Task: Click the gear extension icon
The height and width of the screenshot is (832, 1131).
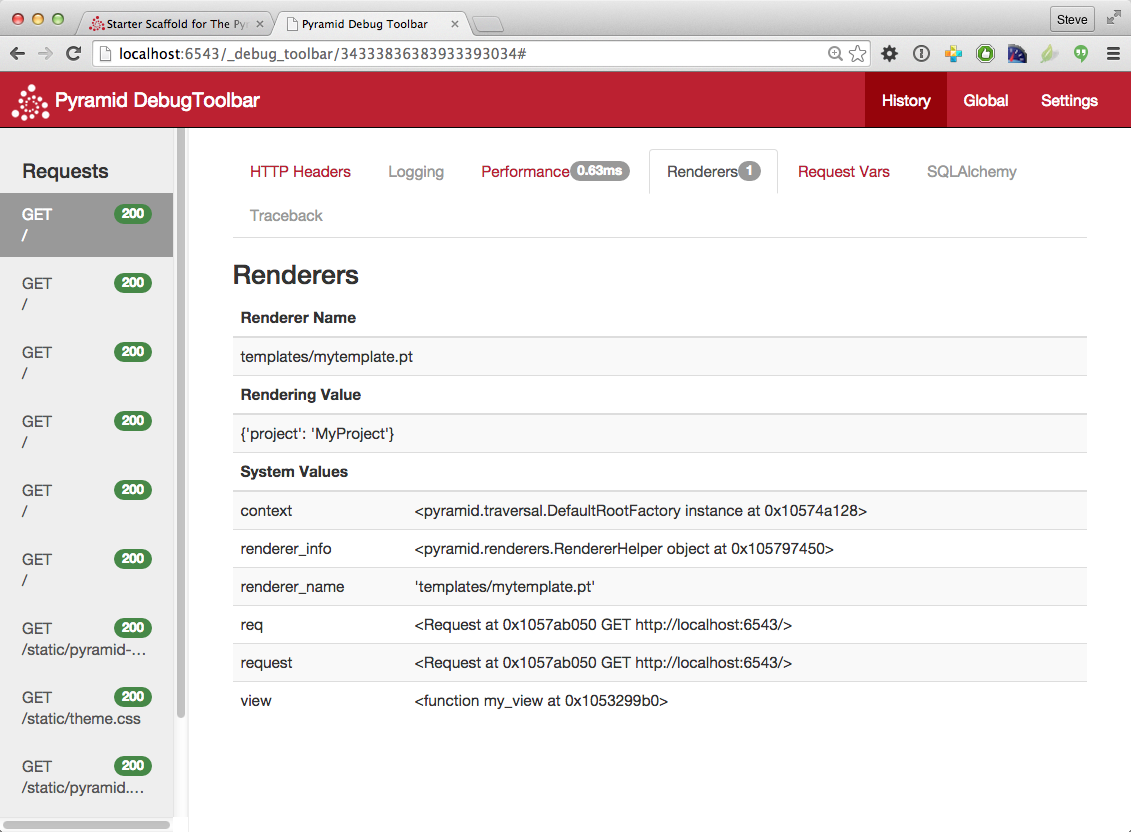Action: coord(889,54)
